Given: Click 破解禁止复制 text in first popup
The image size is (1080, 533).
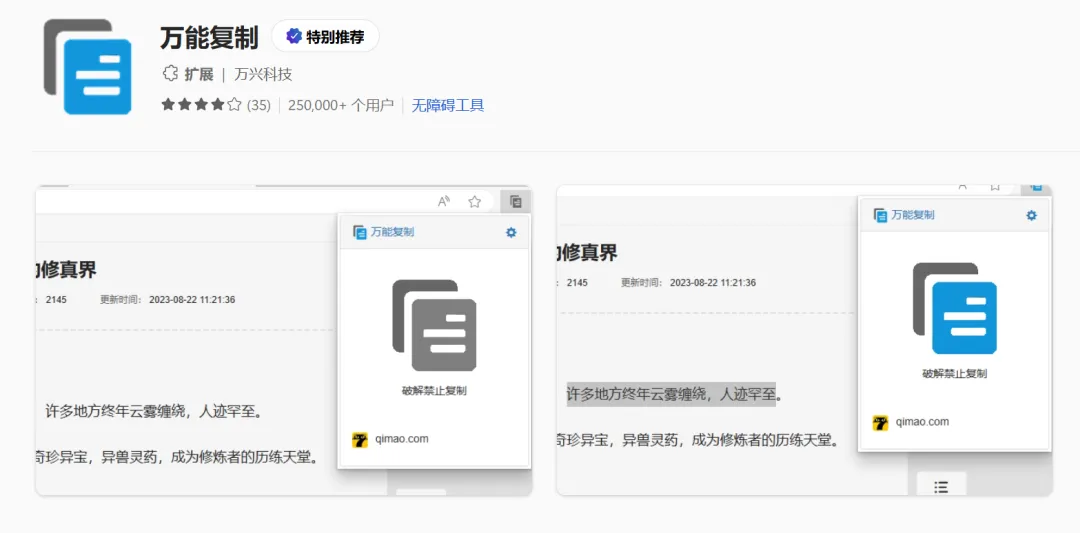Looking at the screenshot, I should pyautogui.click(x=434, y=391).
